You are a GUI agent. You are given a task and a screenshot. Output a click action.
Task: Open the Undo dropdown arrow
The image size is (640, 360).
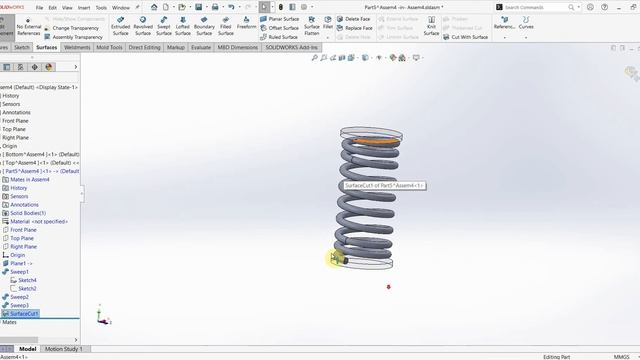click(239, 7)
